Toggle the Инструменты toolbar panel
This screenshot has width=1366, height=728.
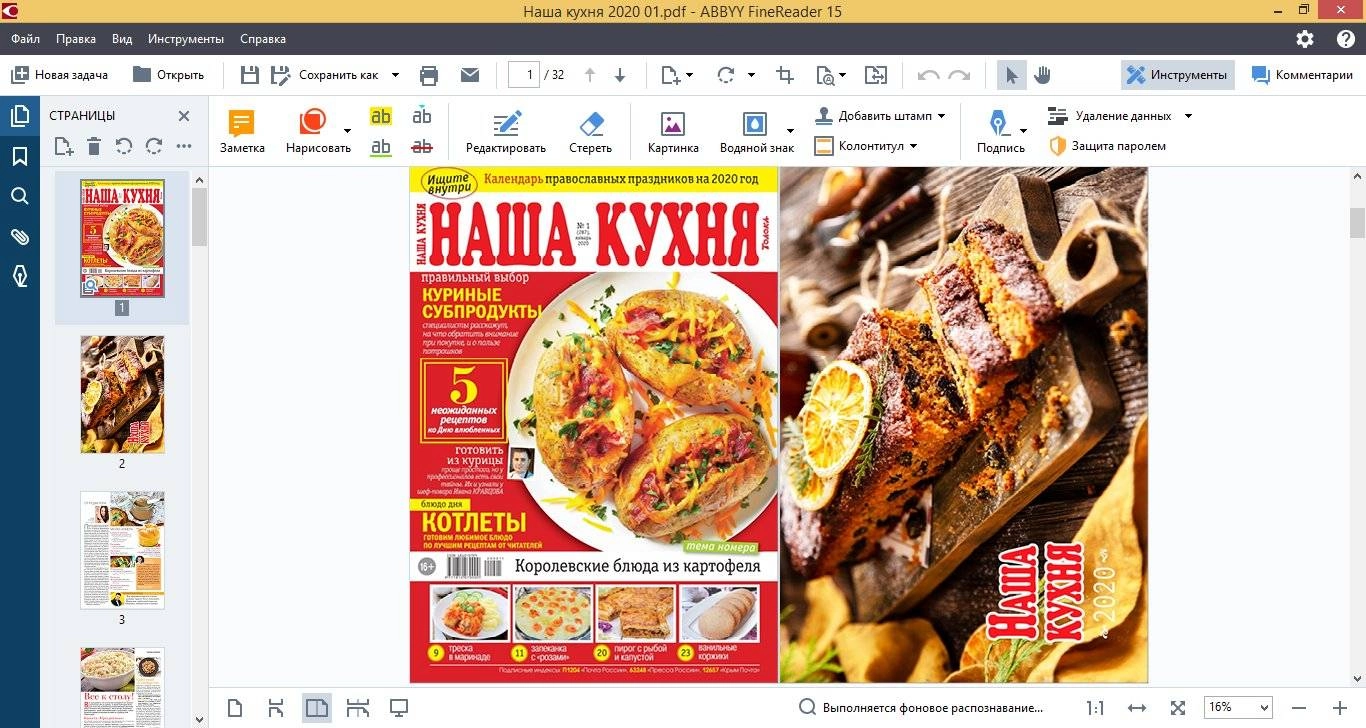1177,75
